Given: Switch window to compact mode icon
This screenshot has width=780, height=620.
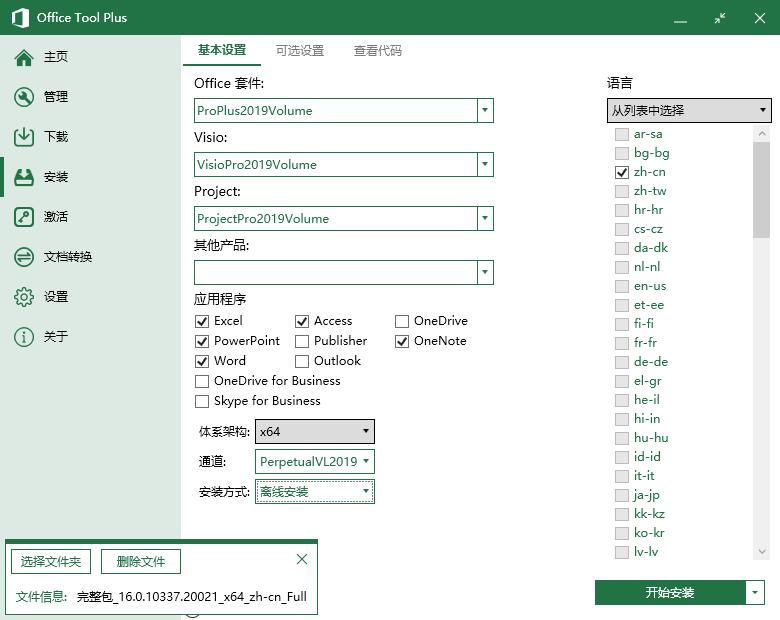Looking at the screenshot, I should tap(720, 18).
